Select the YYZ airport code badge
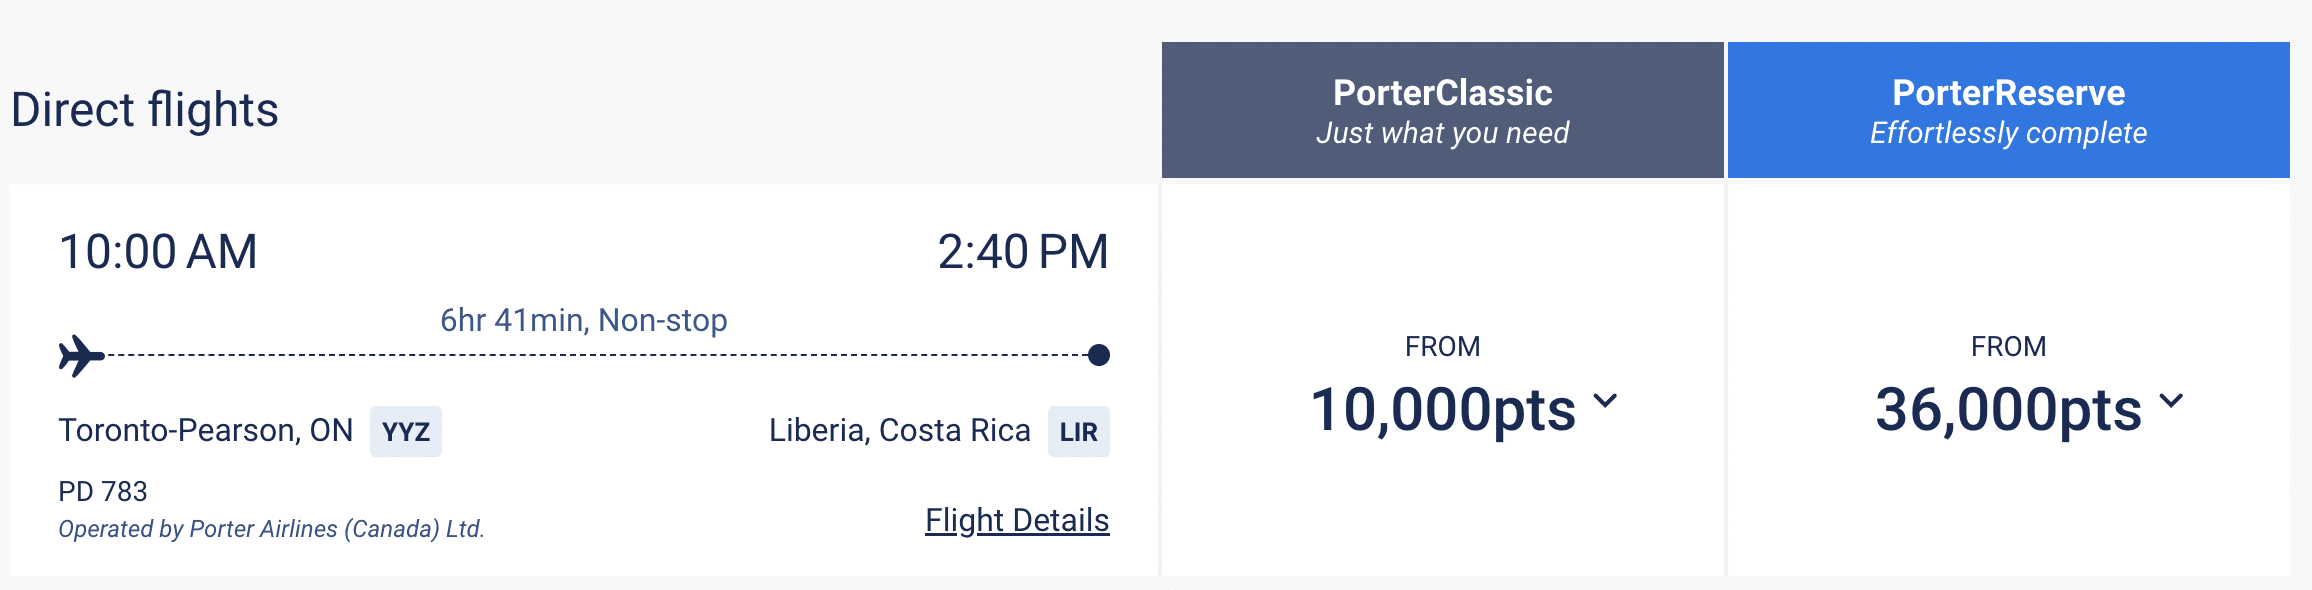This screenshot has width=2312, height=590. [406, 431]
